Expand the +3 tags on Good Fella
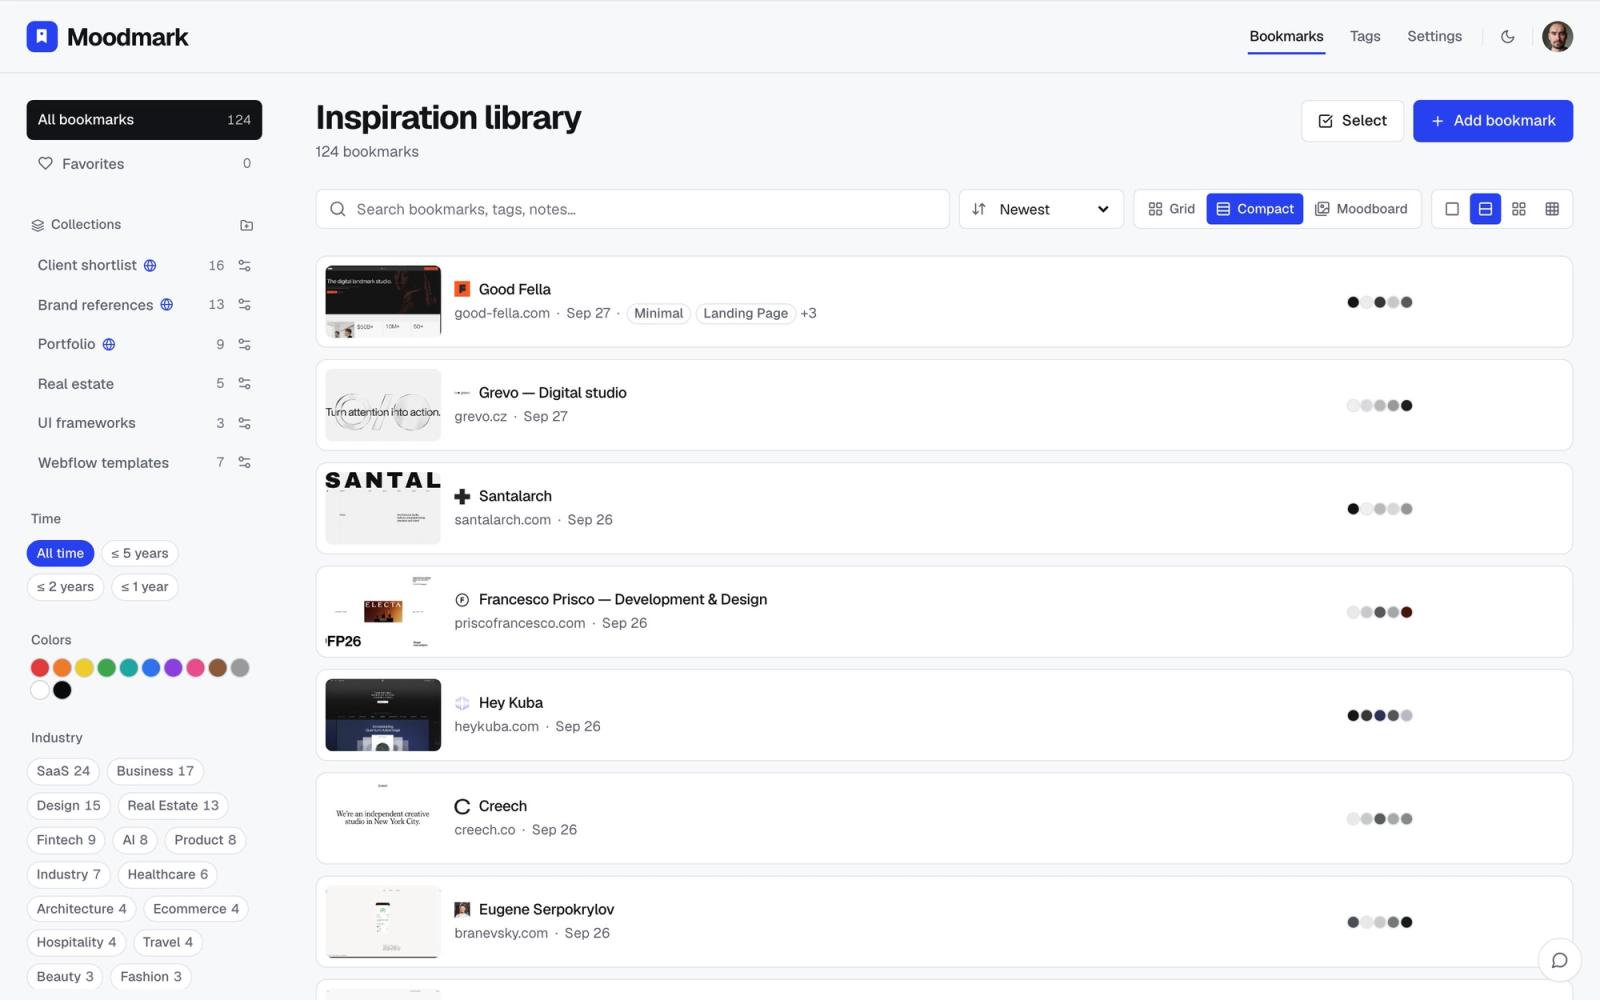The width and height of the screenshot is (1600, 1000). click(808, 314)
